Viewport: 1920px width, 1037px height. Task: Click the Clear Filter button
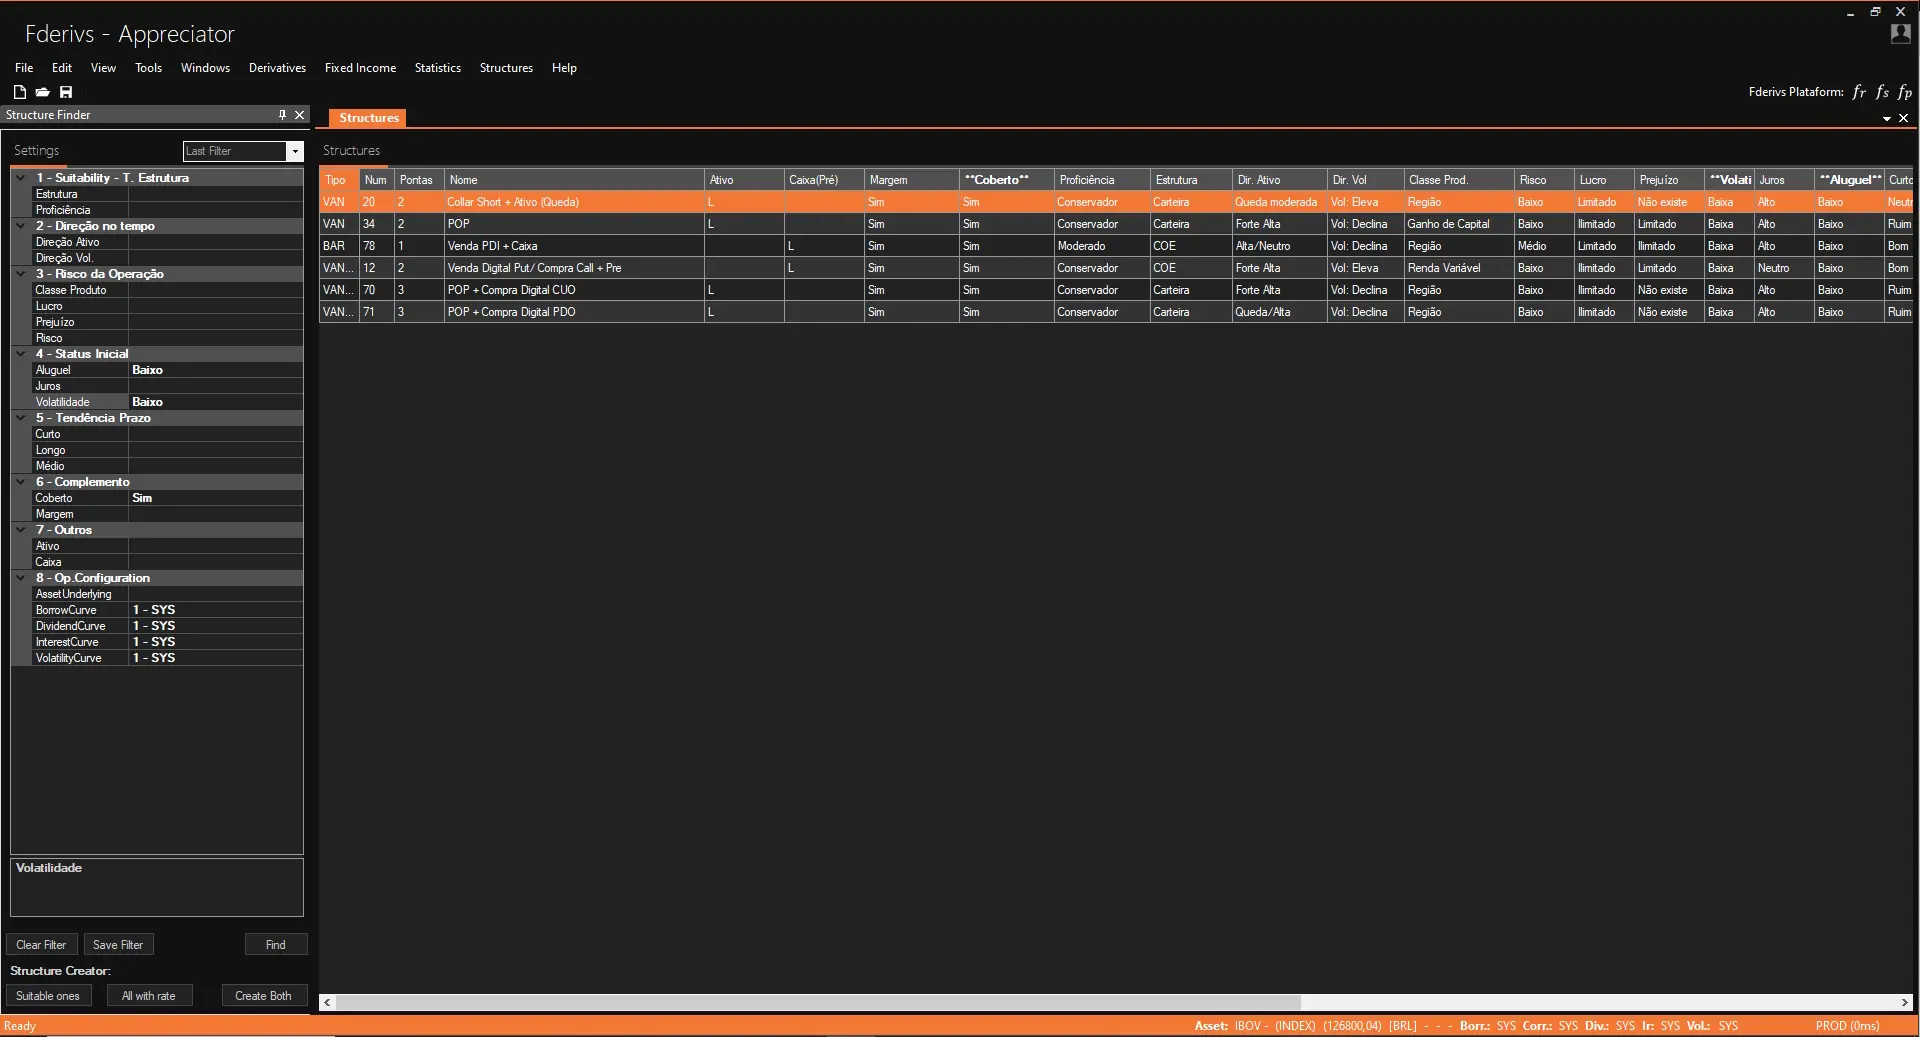click(41, 945)
